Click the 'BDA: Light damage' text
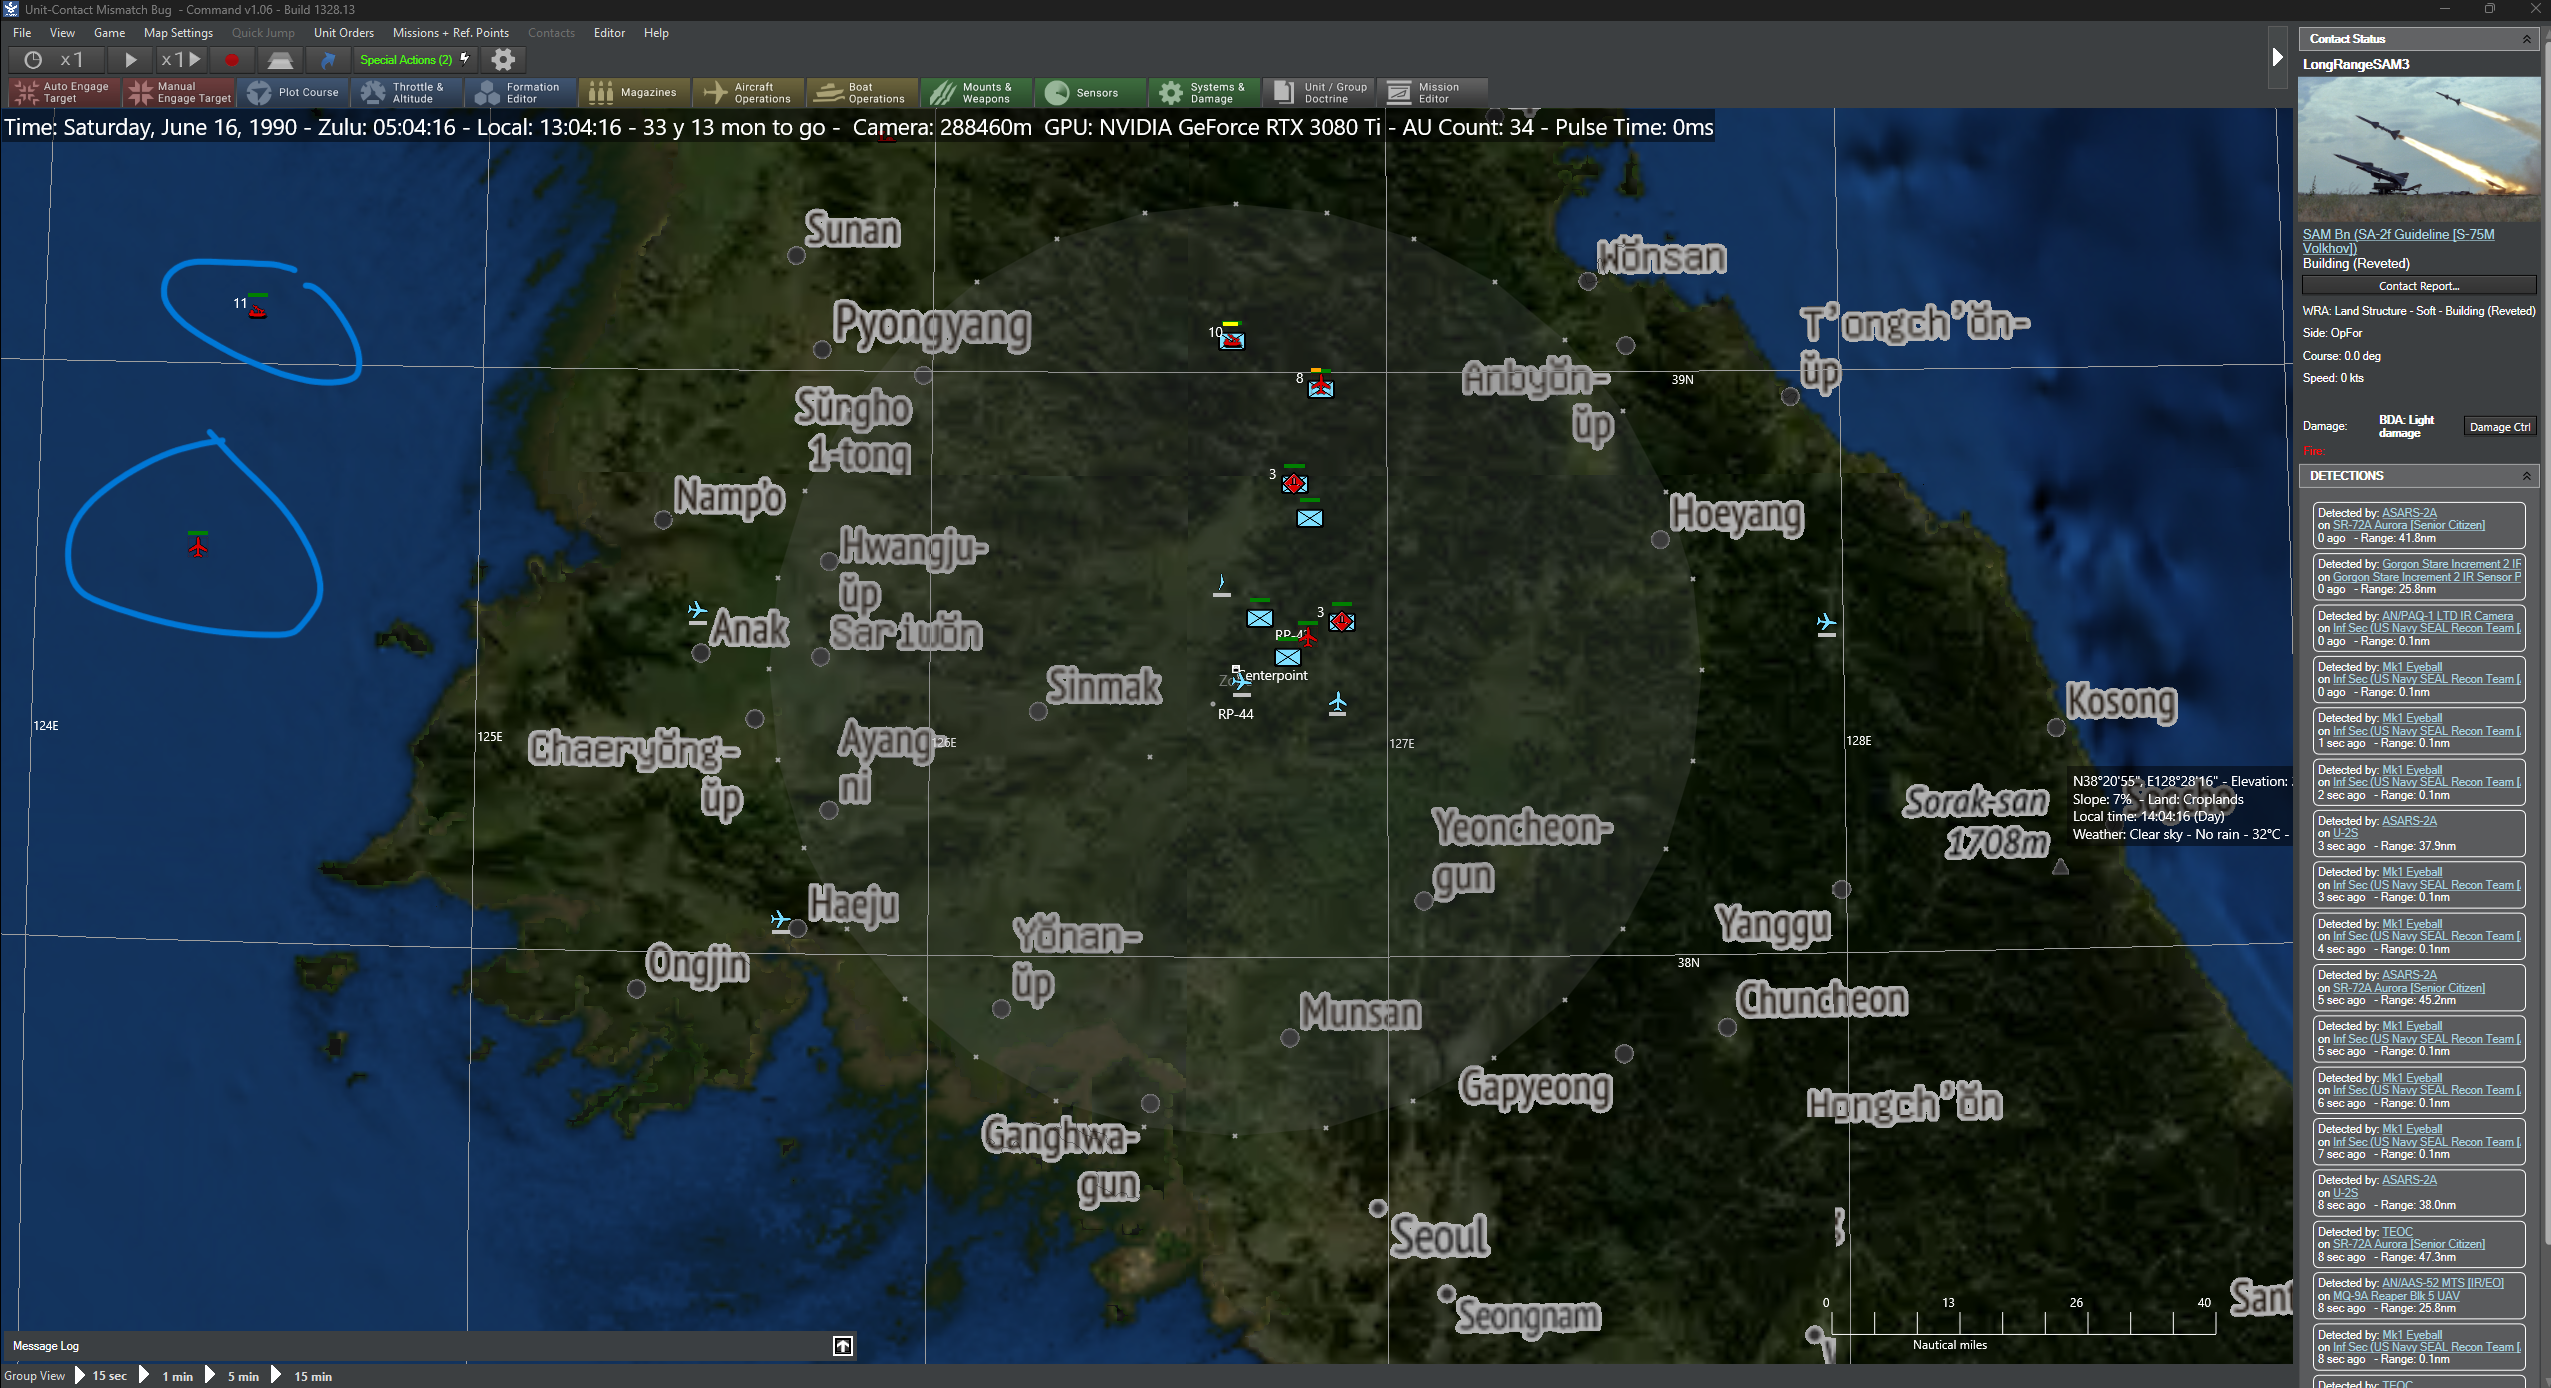The image size is (2551, 1388). 2405,426
